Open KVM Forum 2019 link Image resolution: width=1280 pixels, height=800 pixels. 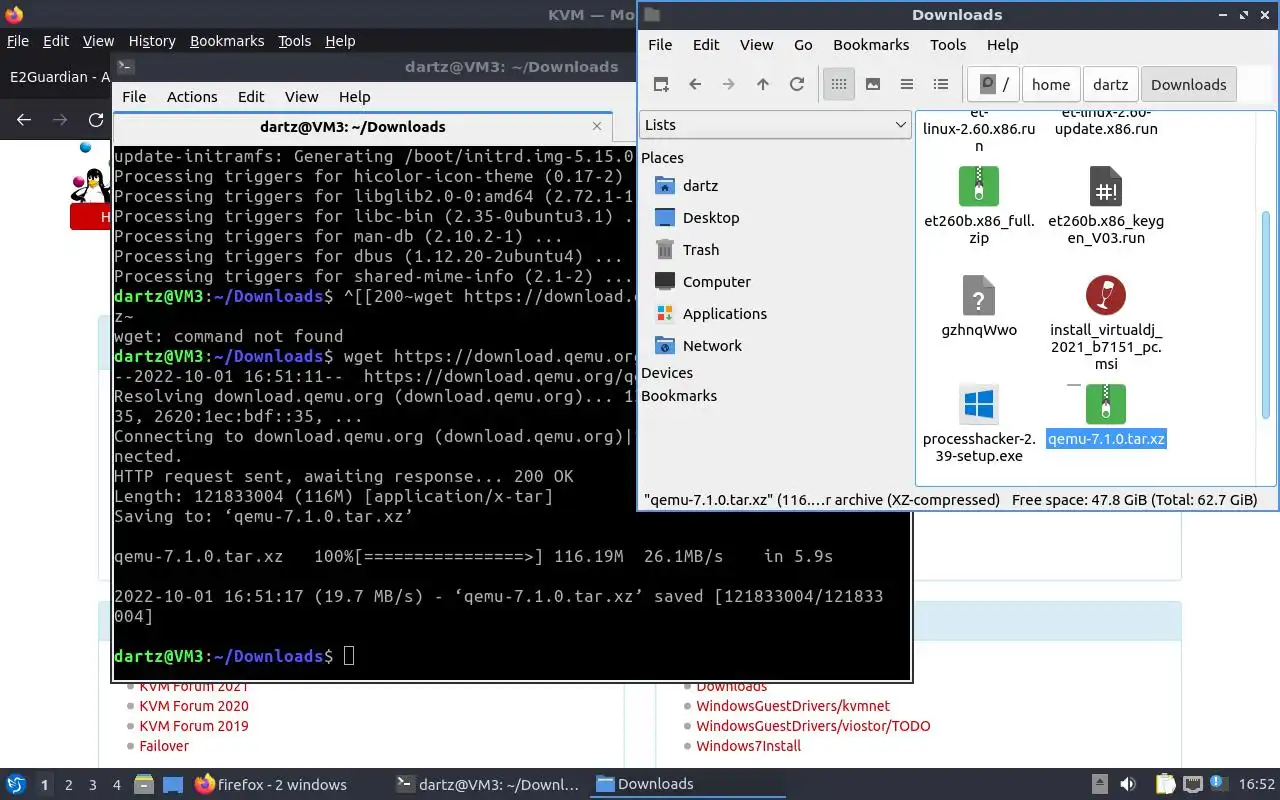(194, 726)
